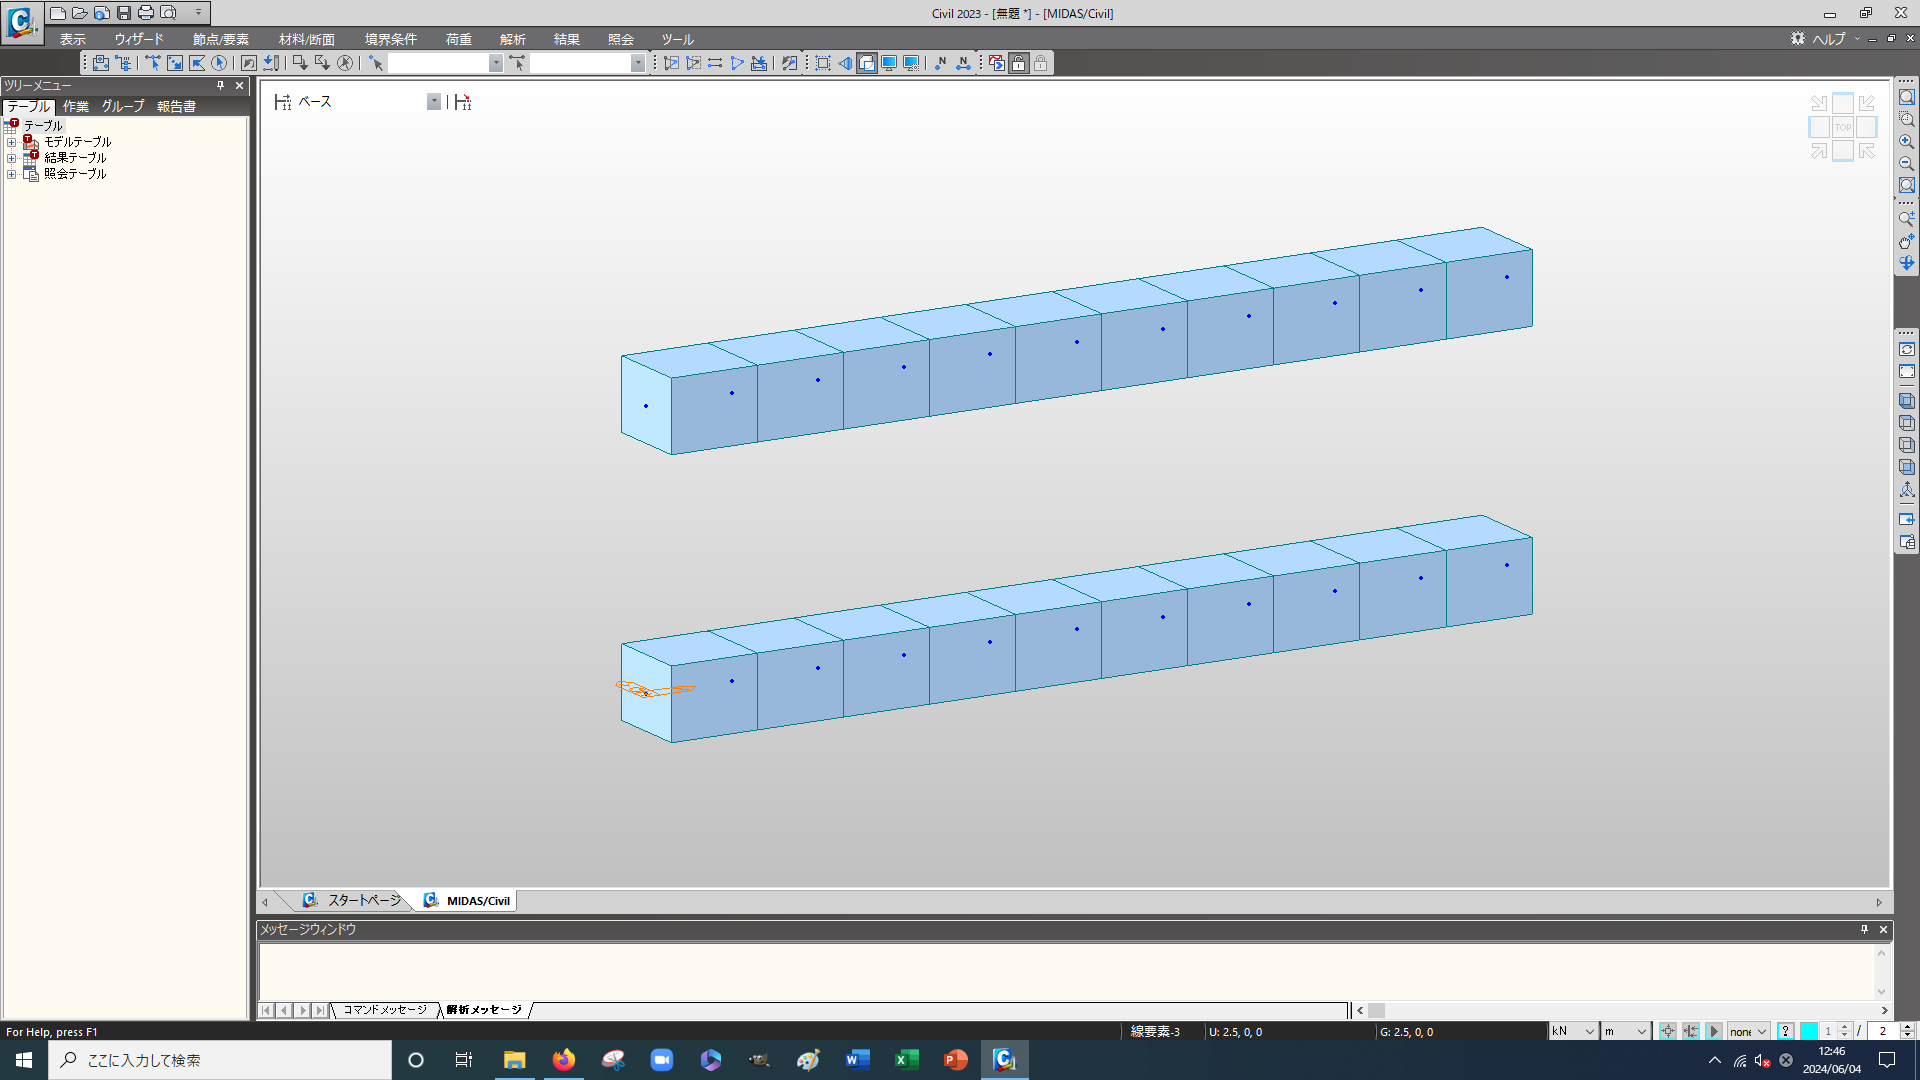The height and width of the screenshot is (1080, 1920).
Task: Click the TOP view cube face
Action: 1843,127
